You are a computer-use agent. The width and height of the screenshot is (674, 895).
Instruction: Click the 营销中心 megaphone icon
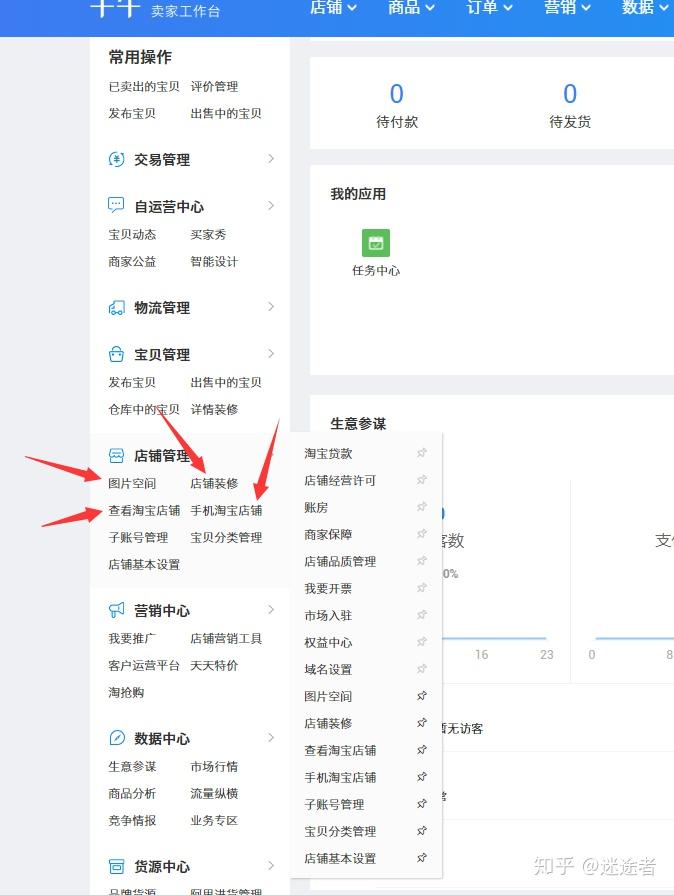[x=116, y=610]
